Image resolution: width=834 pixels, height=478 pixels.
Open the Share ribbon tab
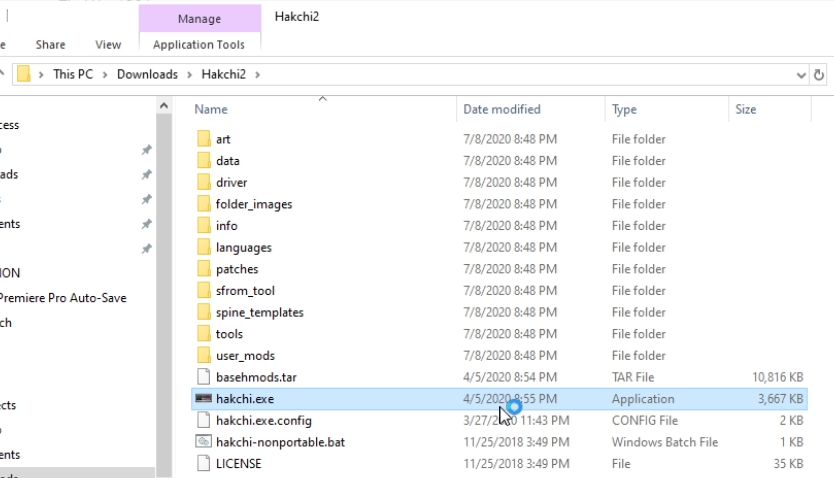[x=51, y=45]
